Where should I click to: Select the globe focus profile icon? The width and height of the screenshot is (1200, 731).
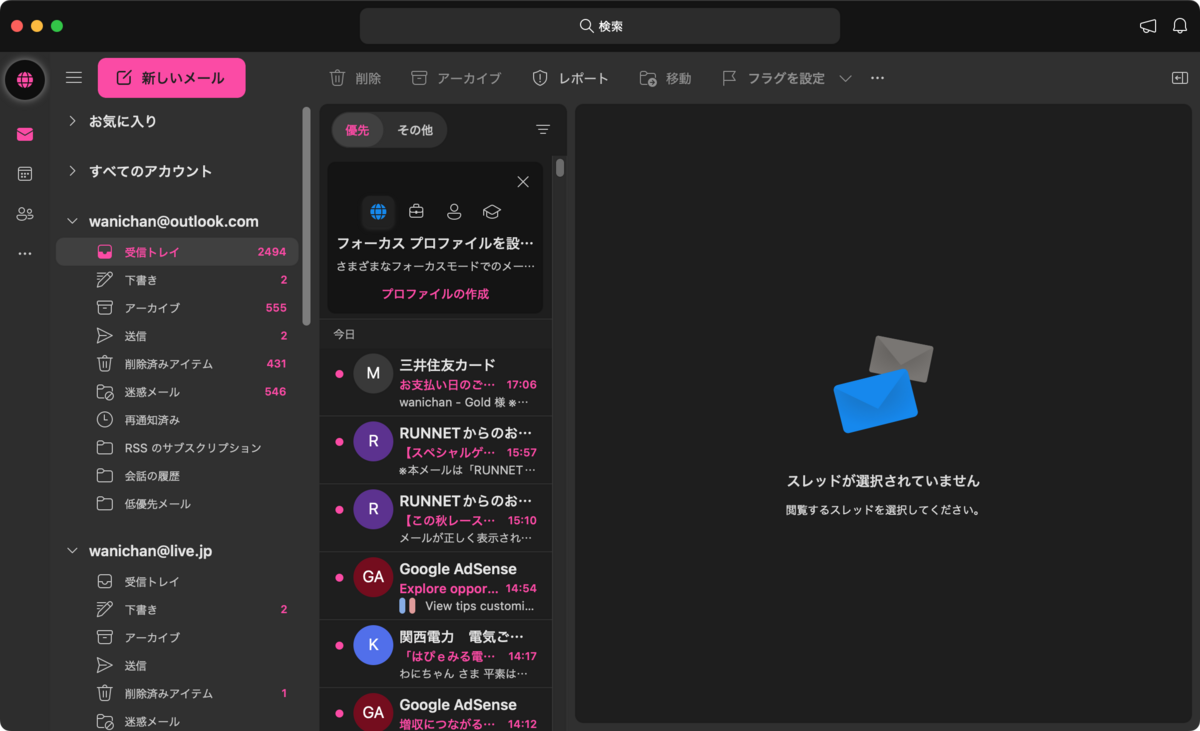[x=378, y=212]
